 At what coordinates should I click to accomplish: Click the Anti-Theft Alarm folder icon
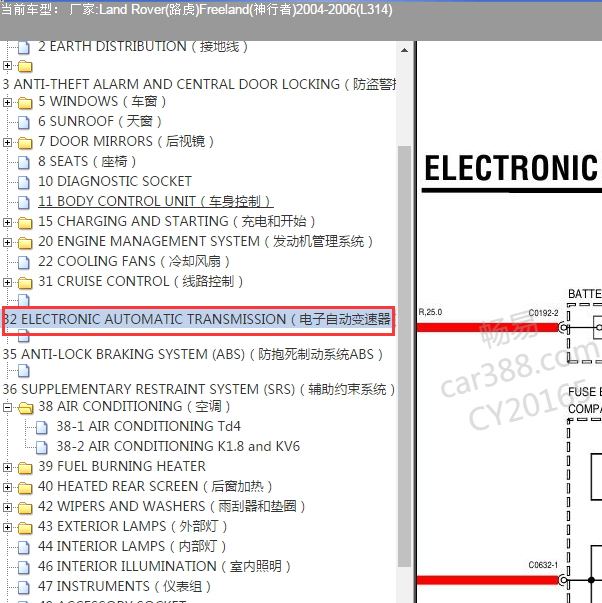coord(25,66)
